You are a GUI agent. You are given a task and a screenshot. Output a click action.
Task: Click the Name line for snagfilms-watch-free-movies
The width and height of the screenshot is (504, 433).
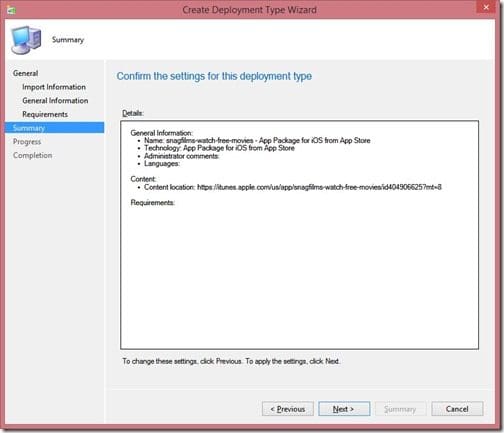[257, 140]
